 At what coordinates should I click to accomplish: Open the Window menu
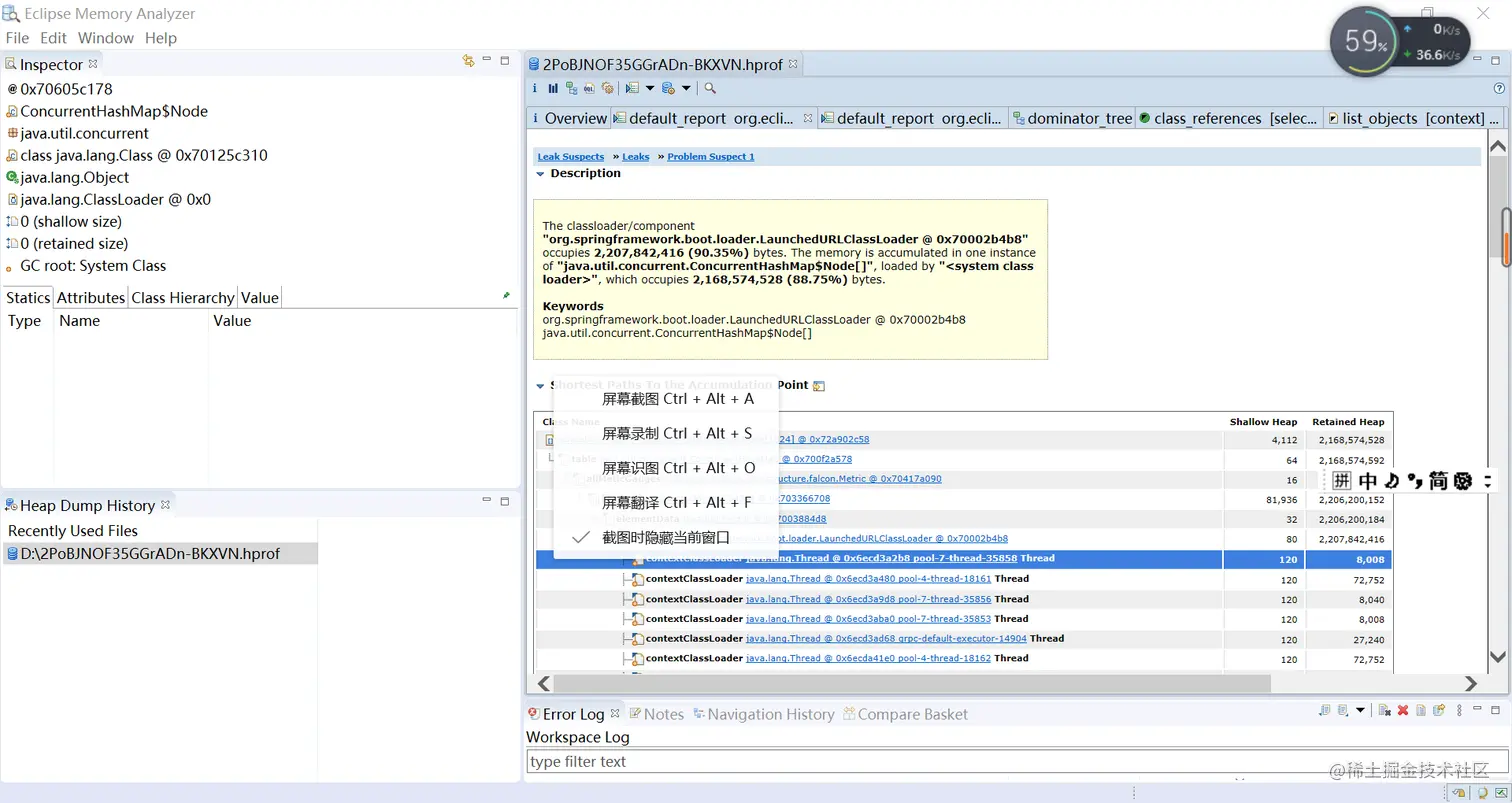pos(106,38)
